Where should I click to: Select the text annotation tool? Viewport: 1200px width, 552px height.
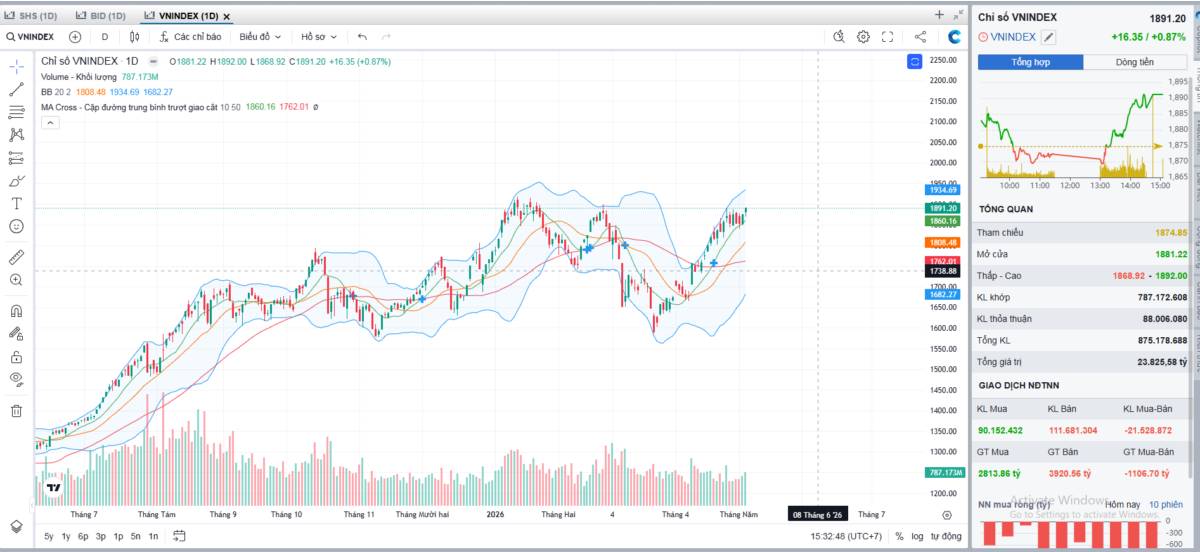click(x=16, y=203)
